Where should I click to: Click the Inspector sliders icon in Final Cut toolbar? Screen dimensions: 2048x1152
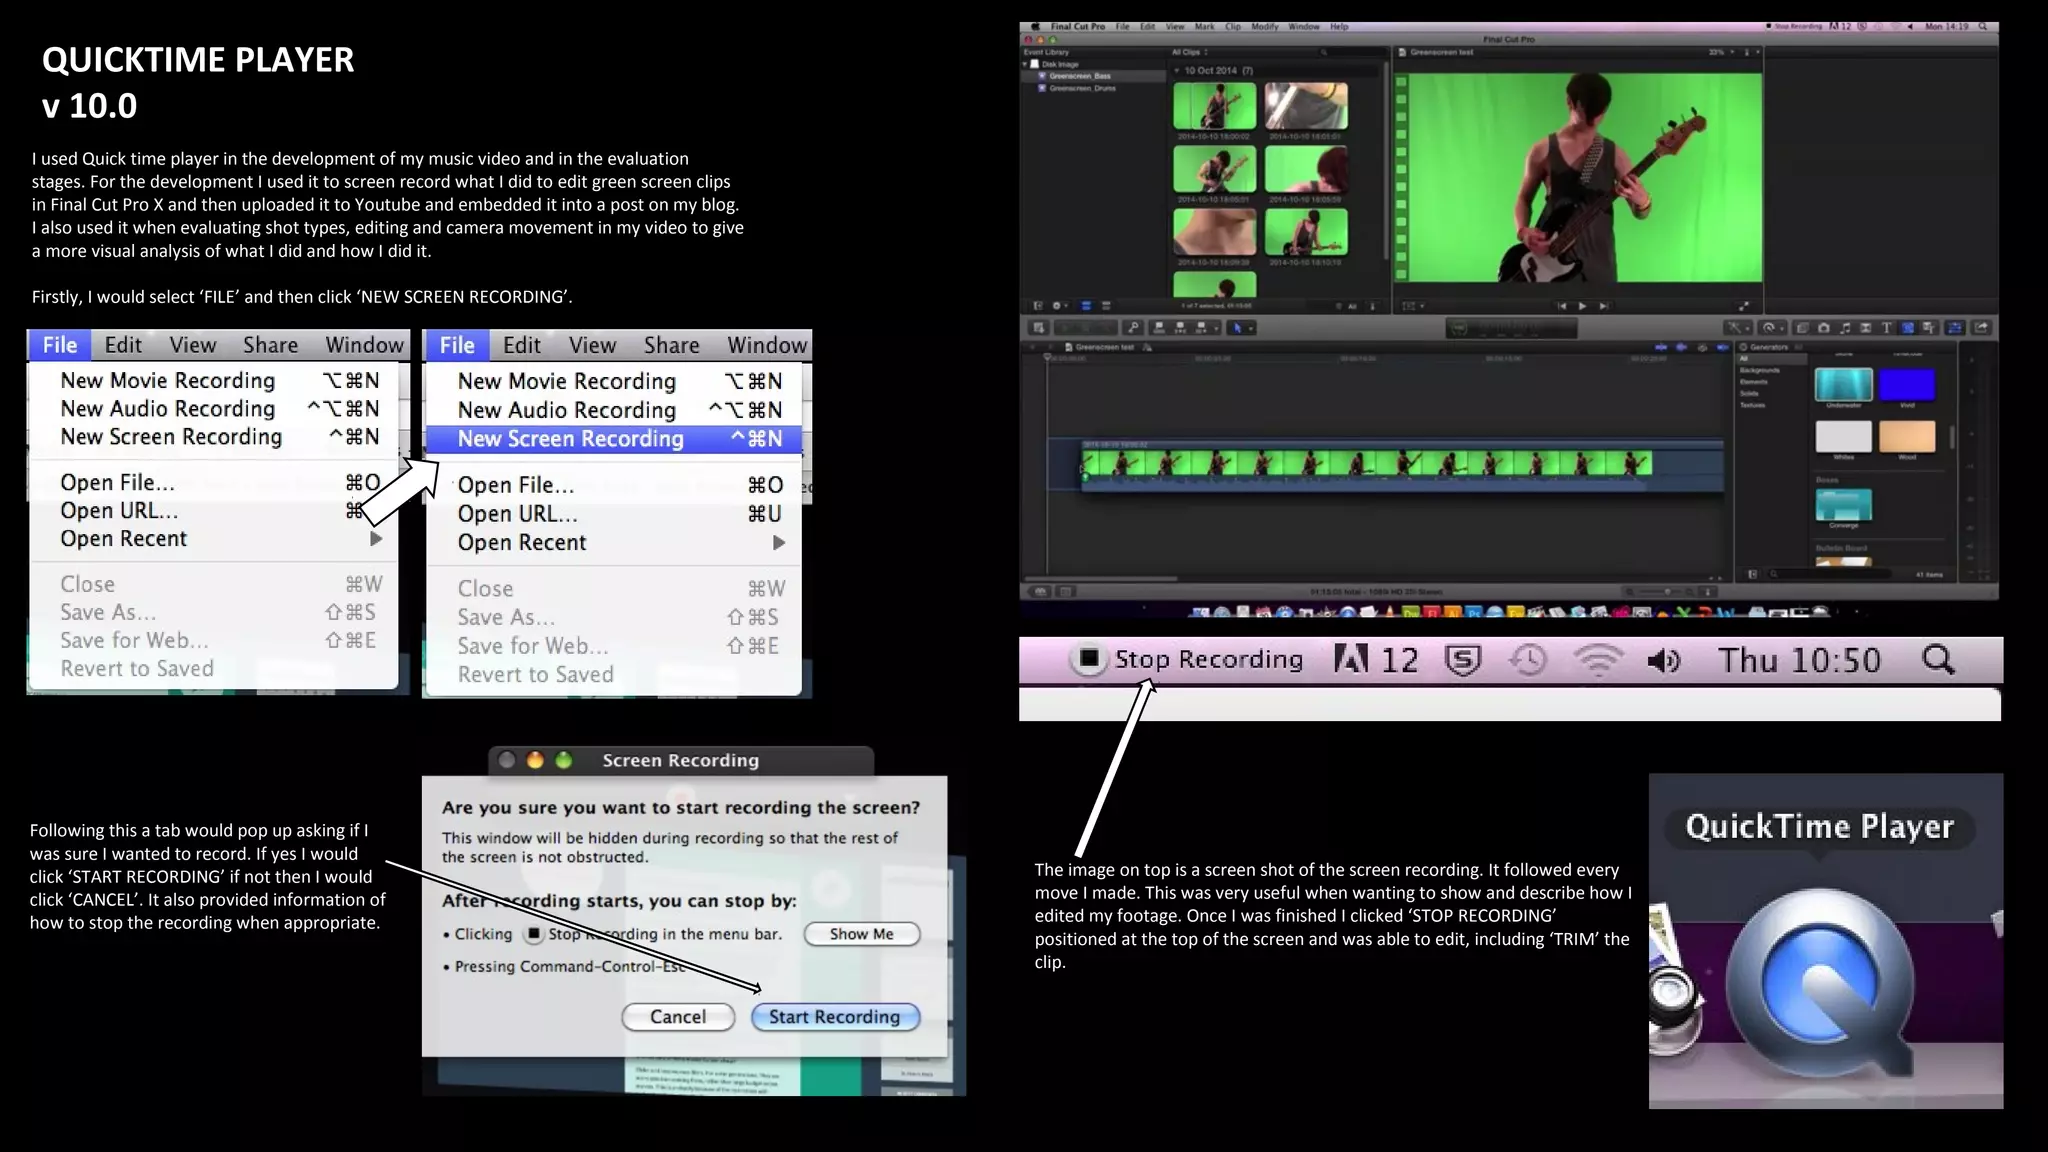[x=1955, y=327]
